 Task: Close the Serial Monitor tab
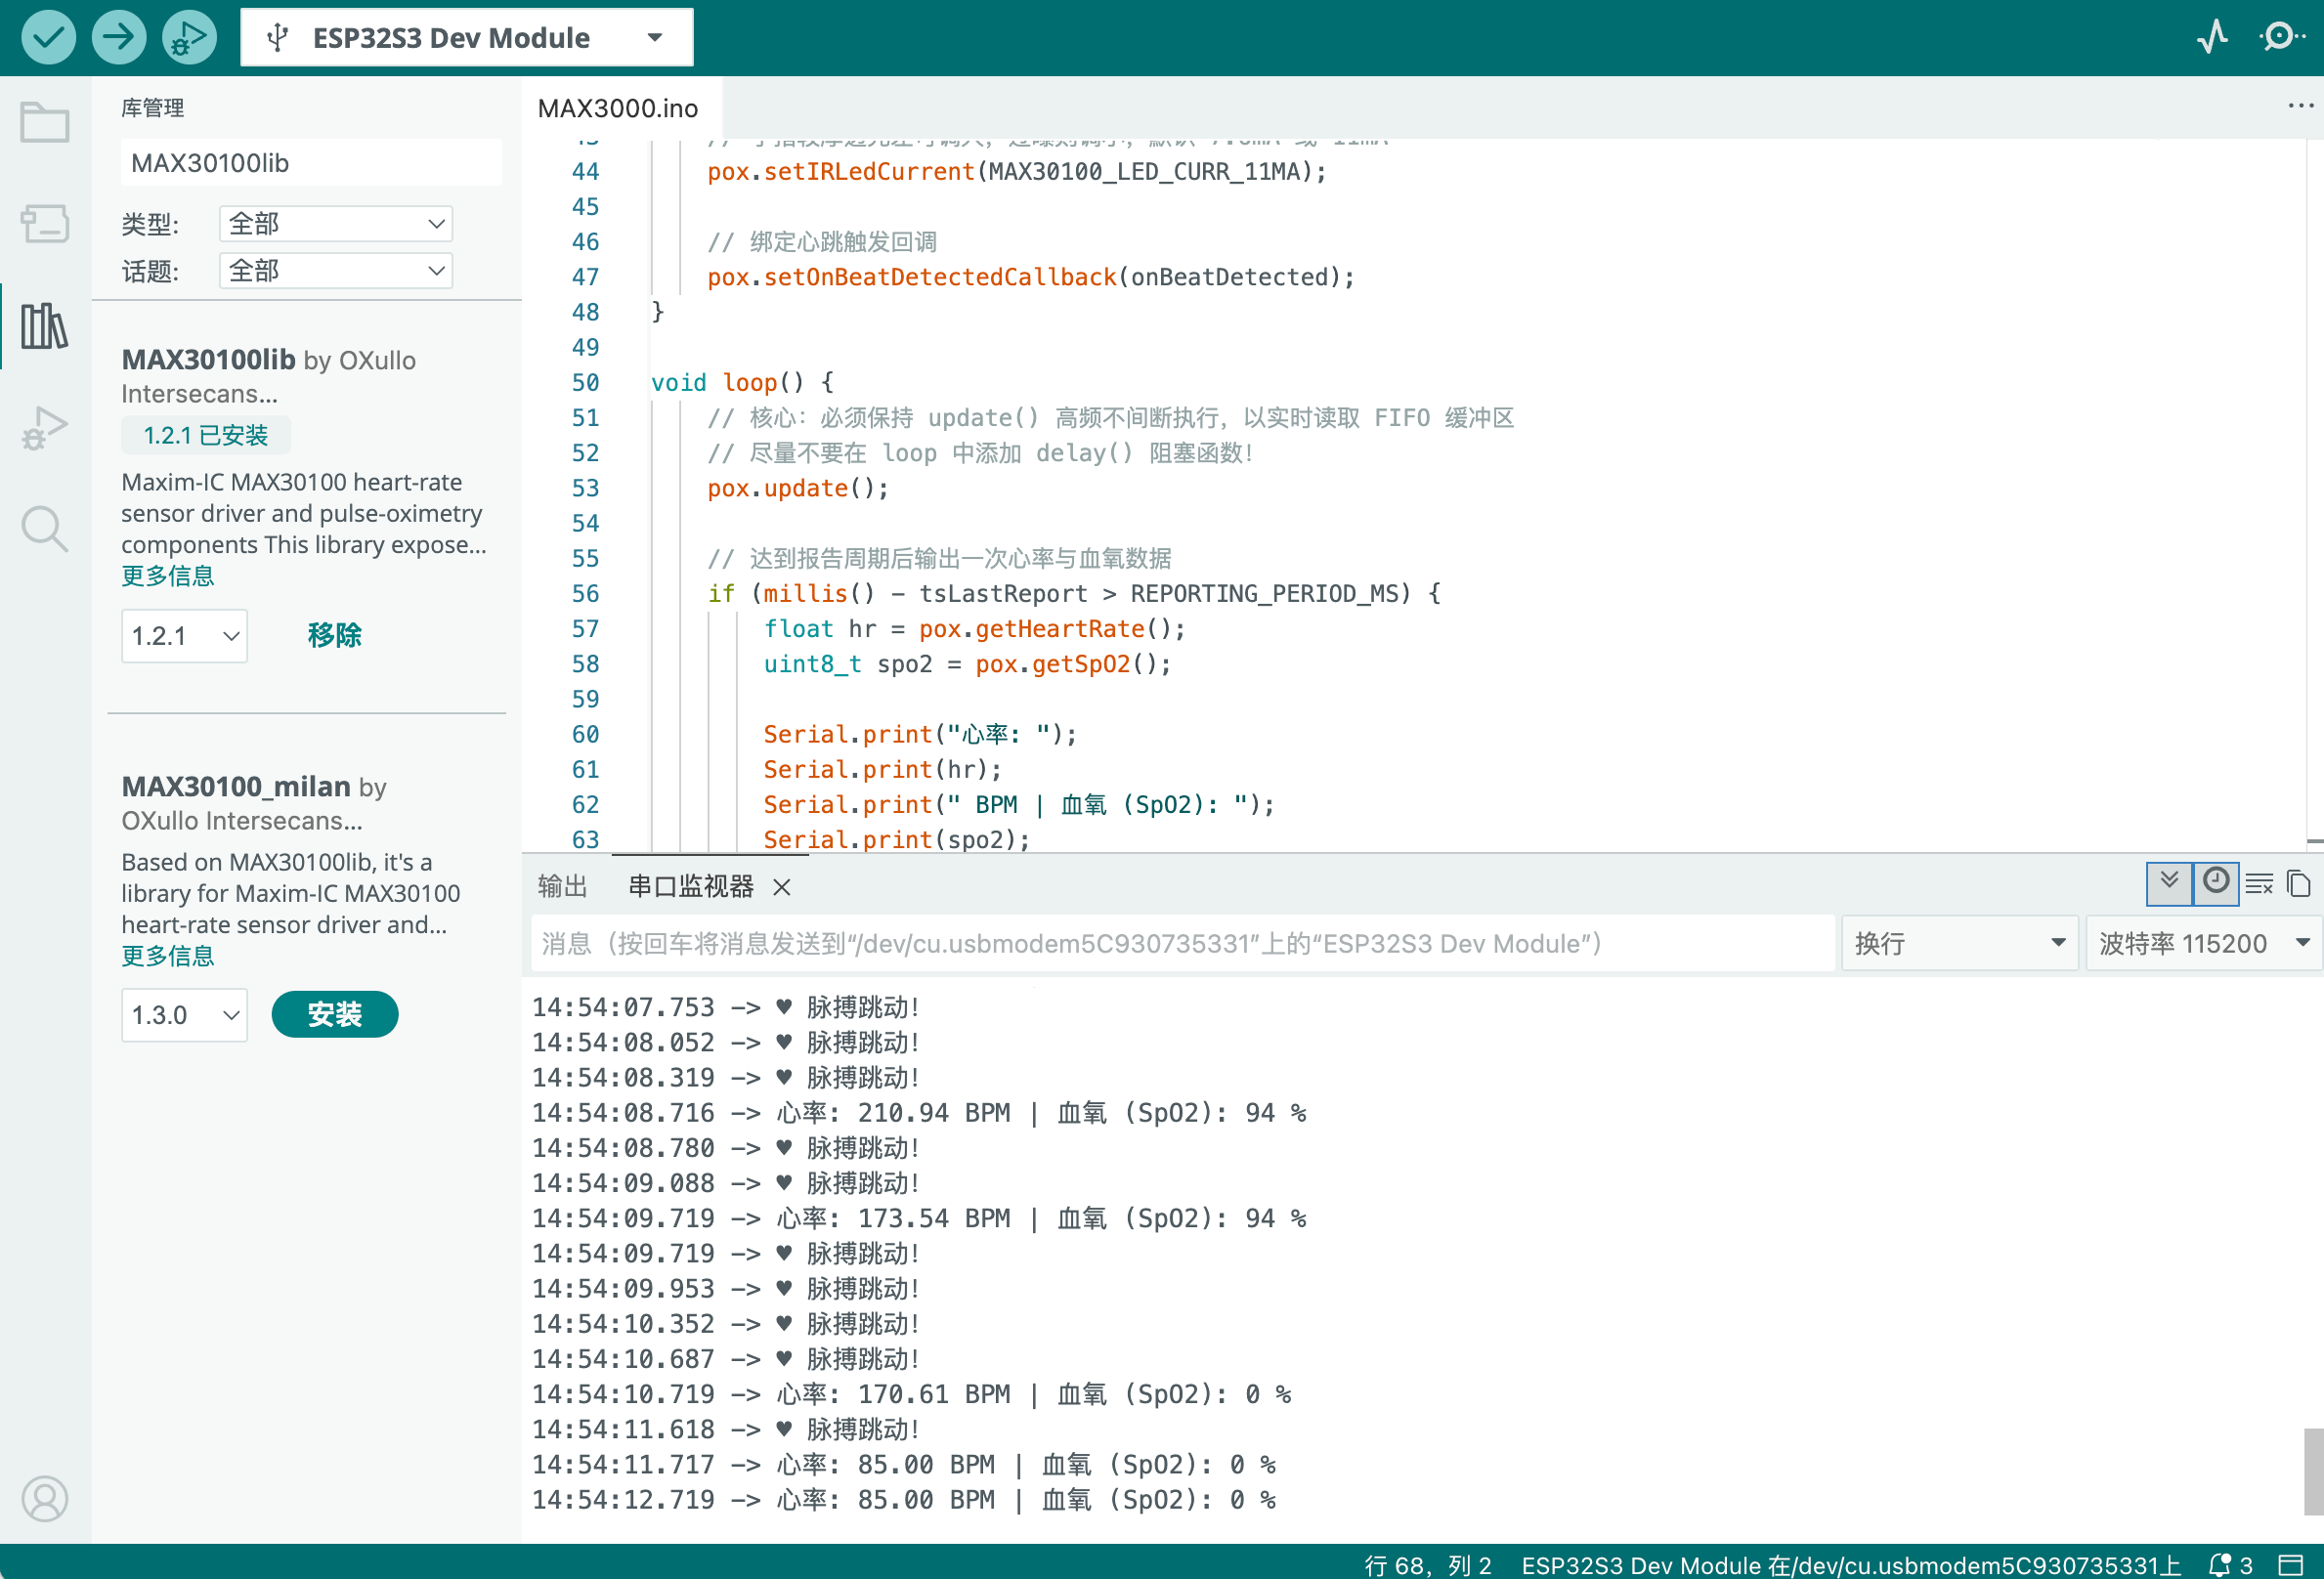click(782, 886)
